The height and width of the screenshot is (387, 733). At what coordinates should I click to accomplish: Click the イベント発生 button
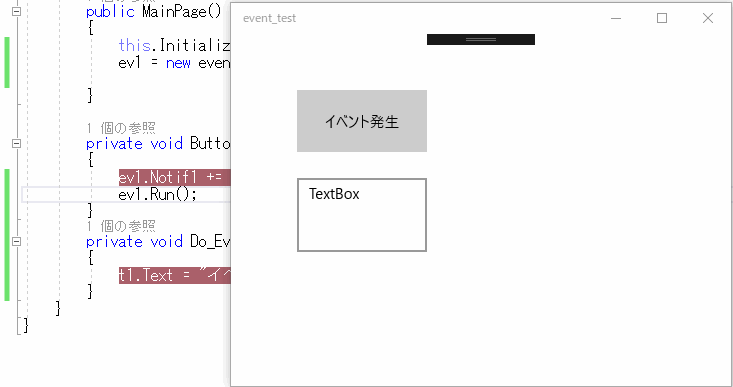pos(362,121)
